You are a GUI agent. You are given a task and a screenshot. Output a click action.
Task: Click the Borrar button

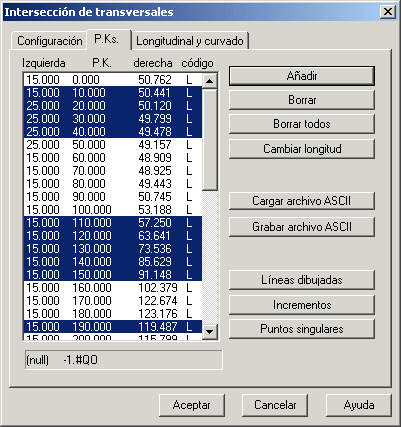point(302,100)
